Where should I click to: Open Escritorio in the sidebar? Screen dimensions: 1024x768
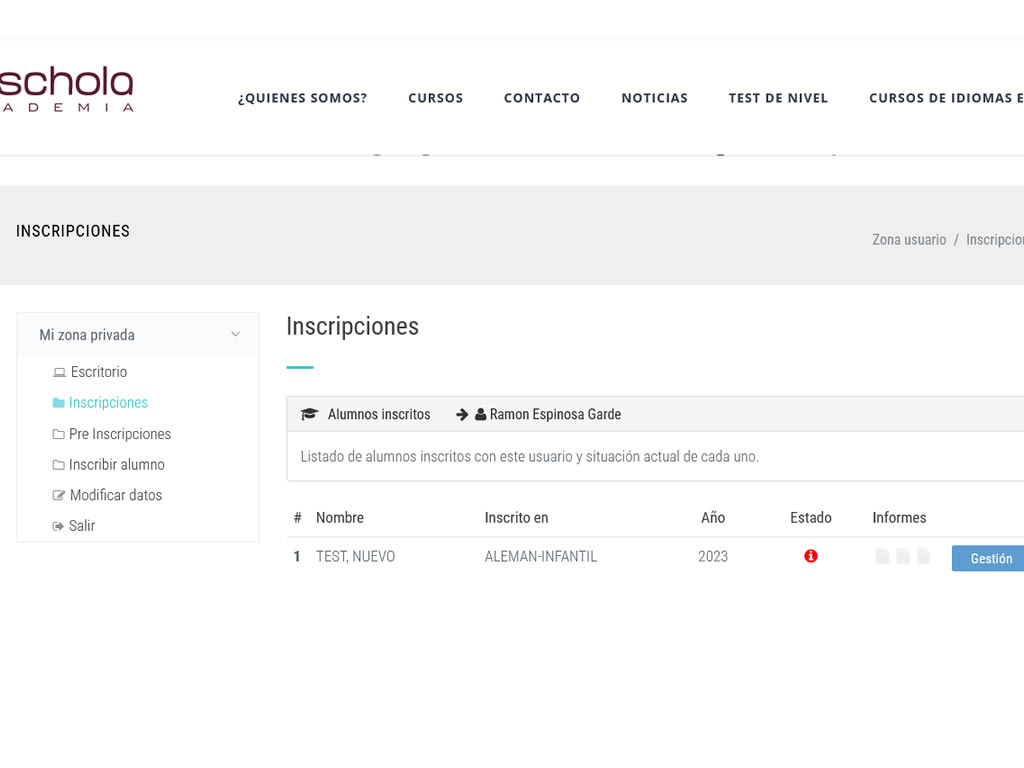point(98,372)
